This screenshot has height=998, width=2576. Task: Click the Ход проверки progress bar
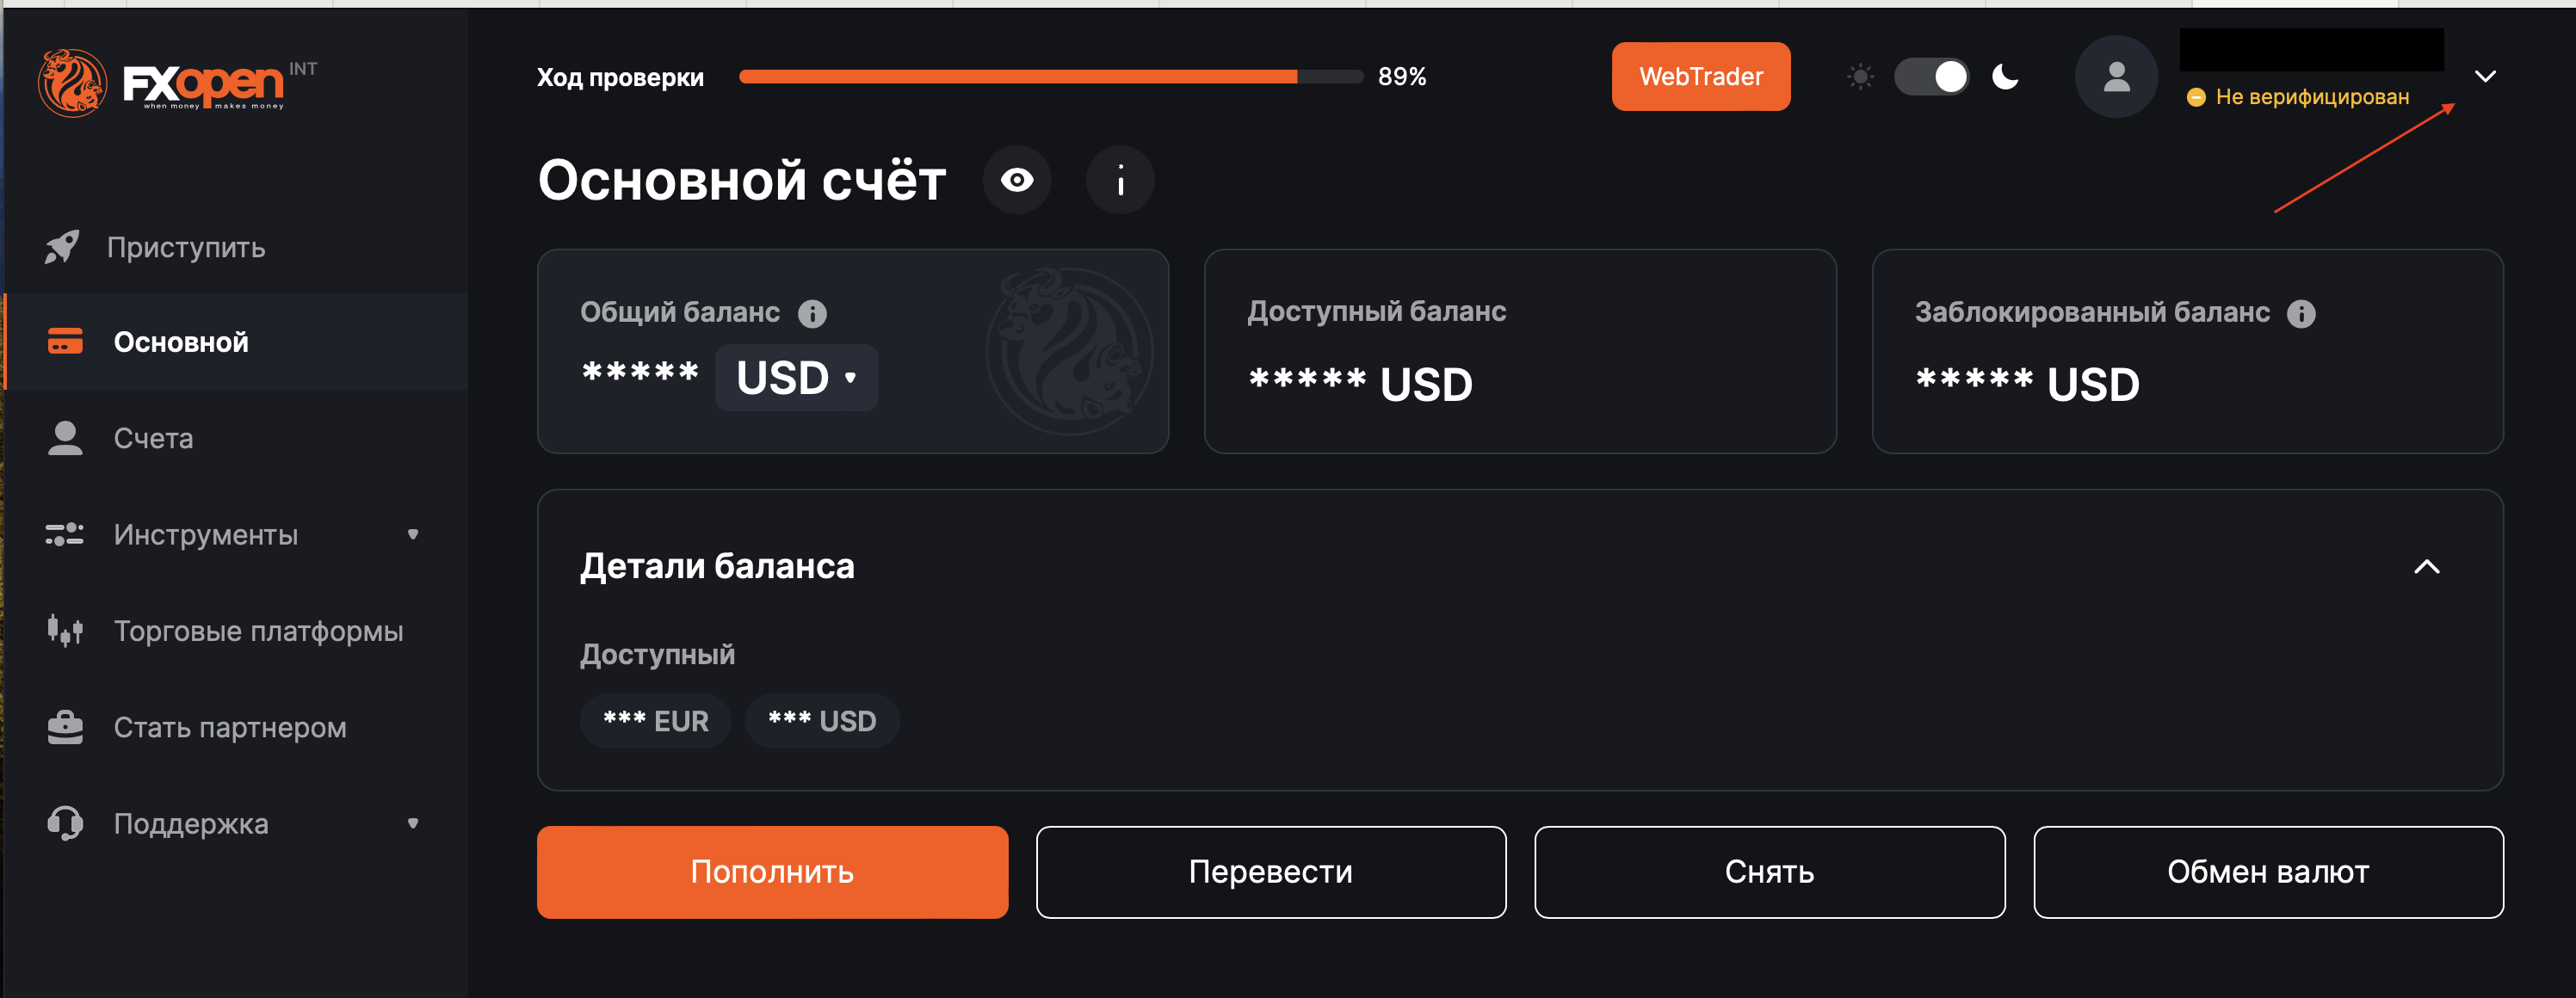pos(1050,77)
